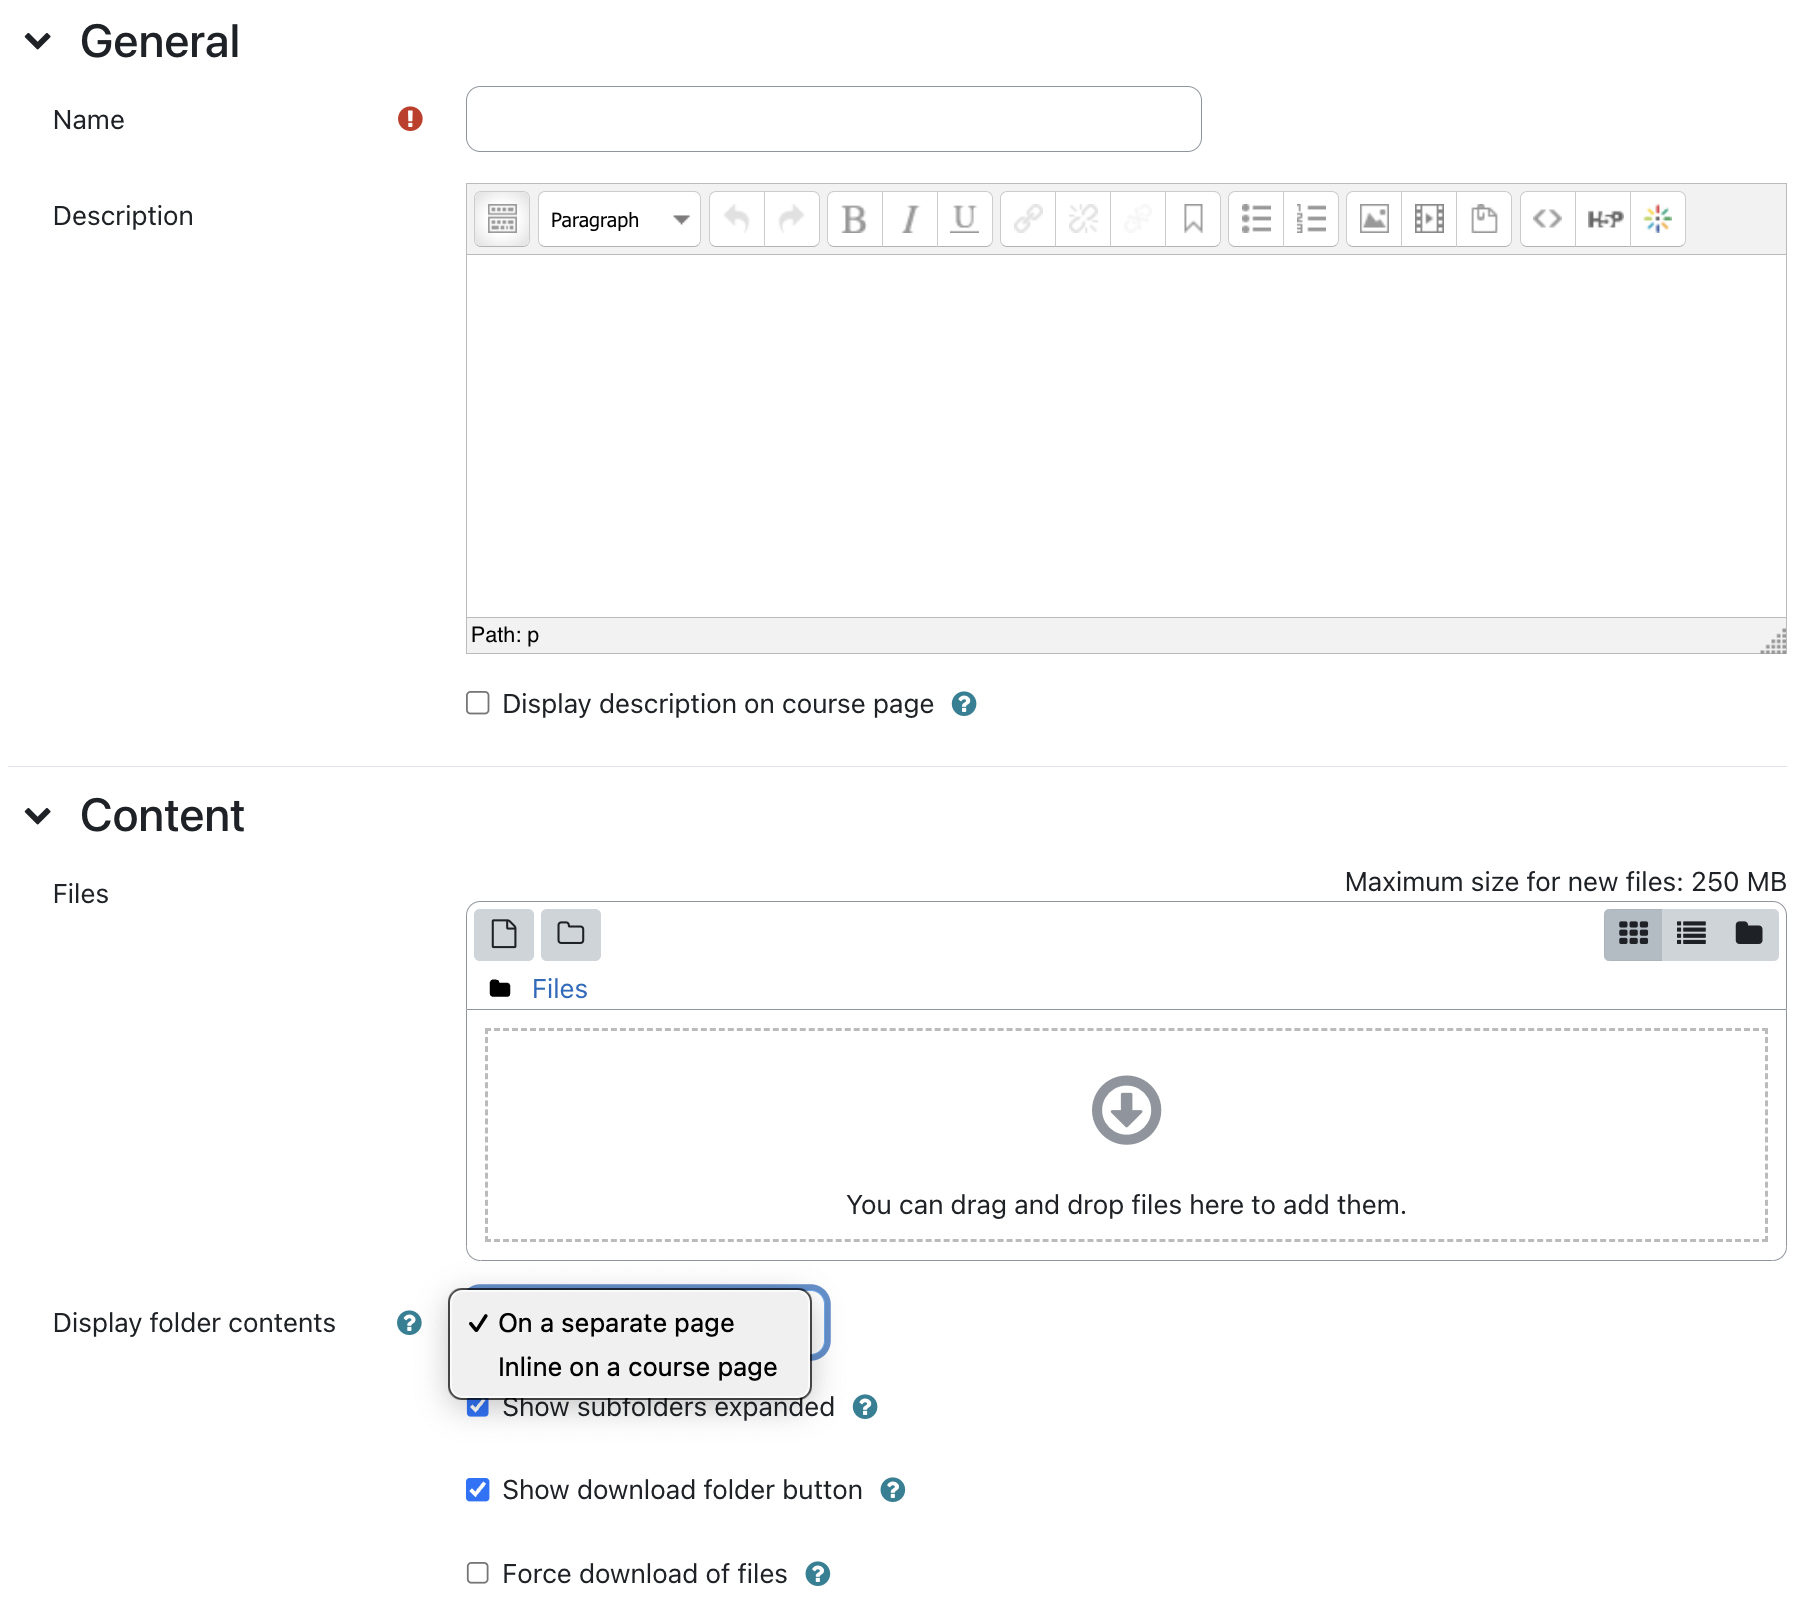Collapse the General section
Image resolution: width=1814 pixels, height=1618 pixels.
tap(38, 42)
